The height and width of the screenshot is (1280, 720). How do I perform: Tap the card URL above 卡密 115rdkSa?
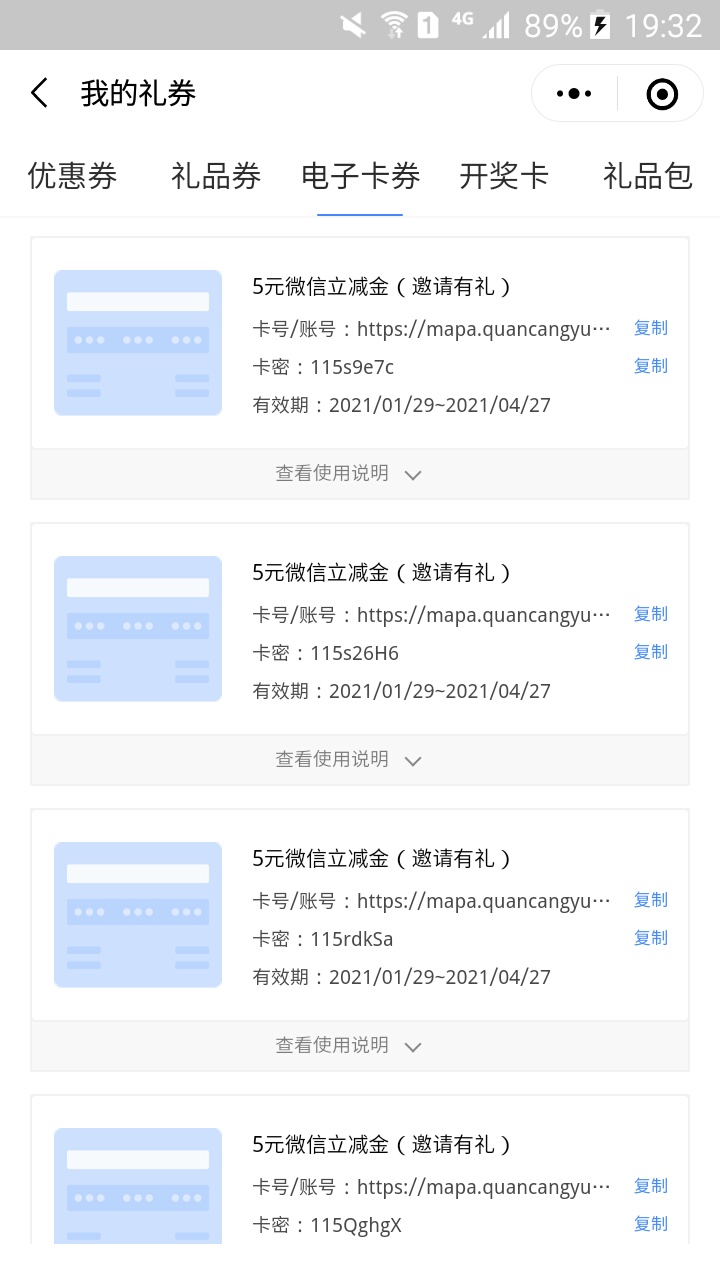[483, 901]
